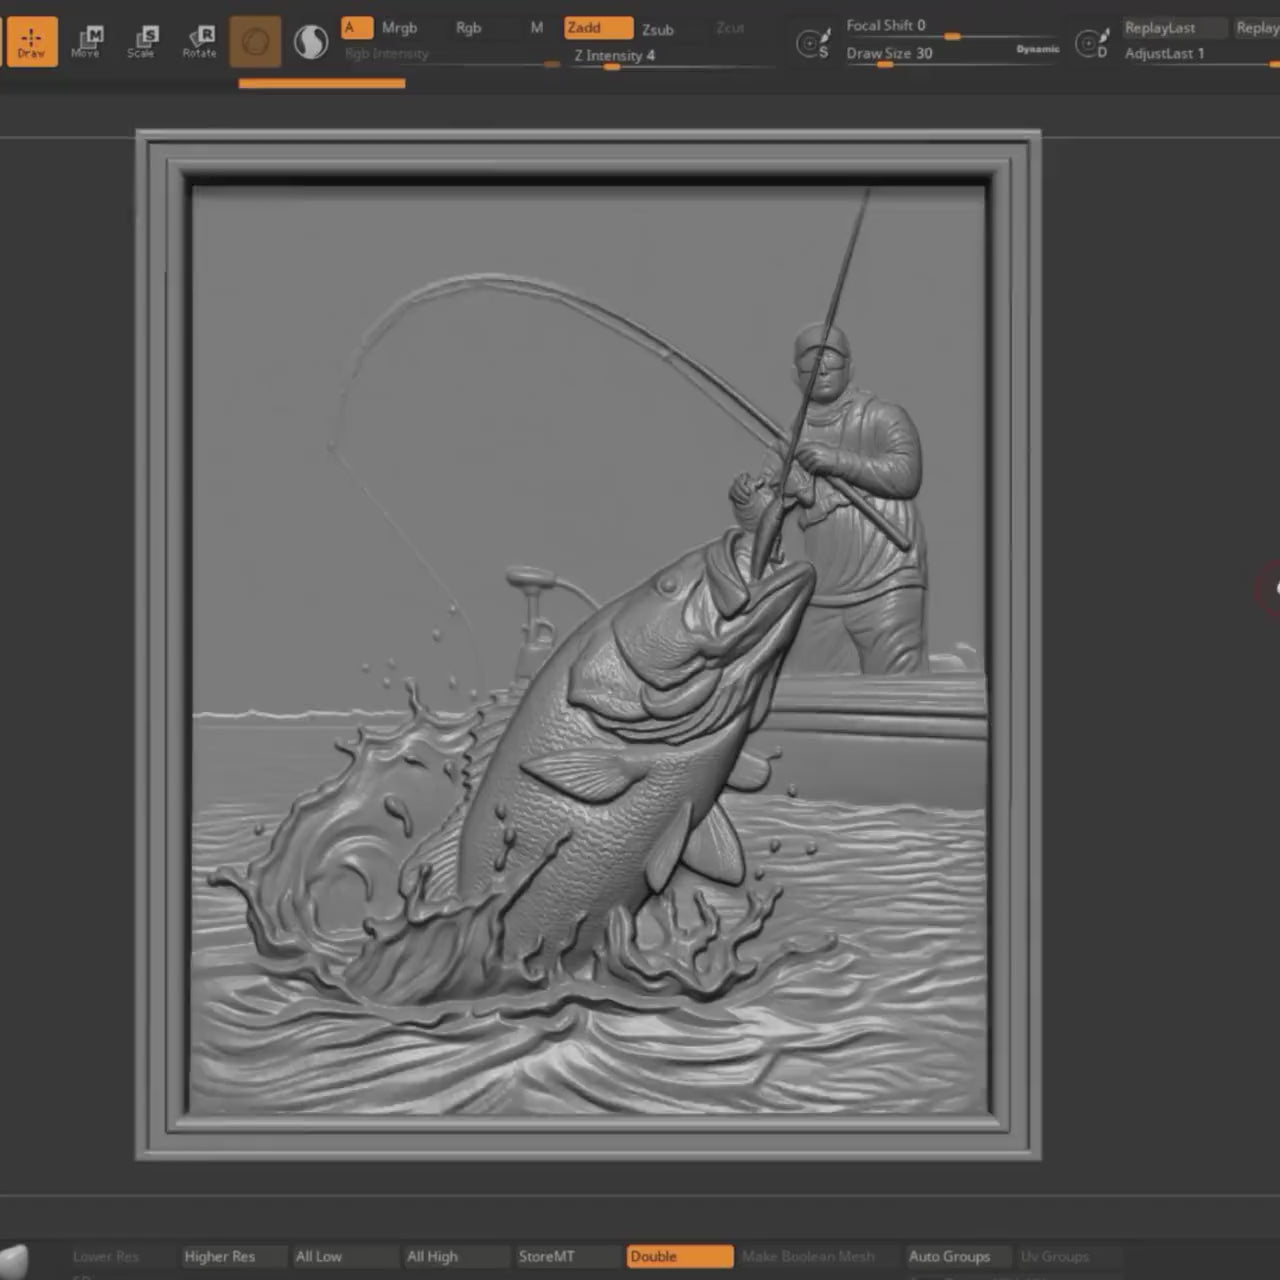
Task: Click the Higher Res button
Action: click(x=233, y=1256)
